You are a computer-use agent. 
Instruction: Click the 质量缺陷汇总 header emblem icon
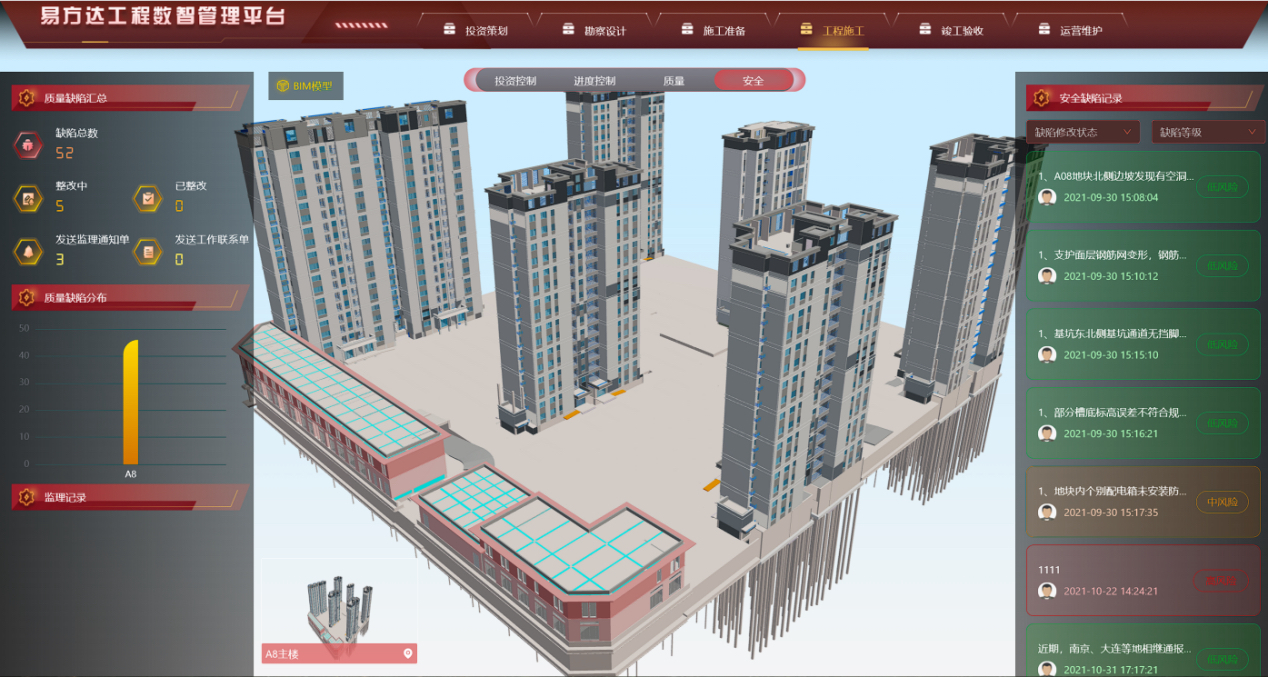pyautogui.click(x=27, y=98)
